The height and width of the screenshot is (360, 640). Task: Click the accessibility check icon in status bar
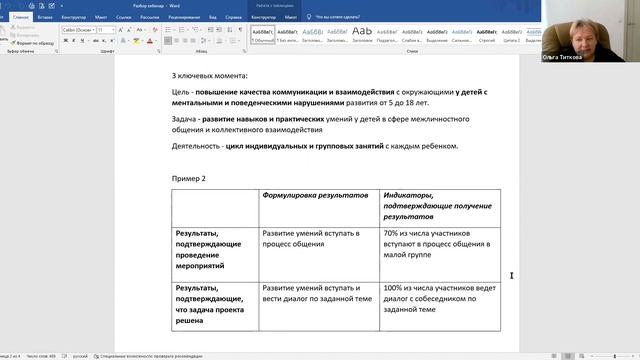click(96, 356)
